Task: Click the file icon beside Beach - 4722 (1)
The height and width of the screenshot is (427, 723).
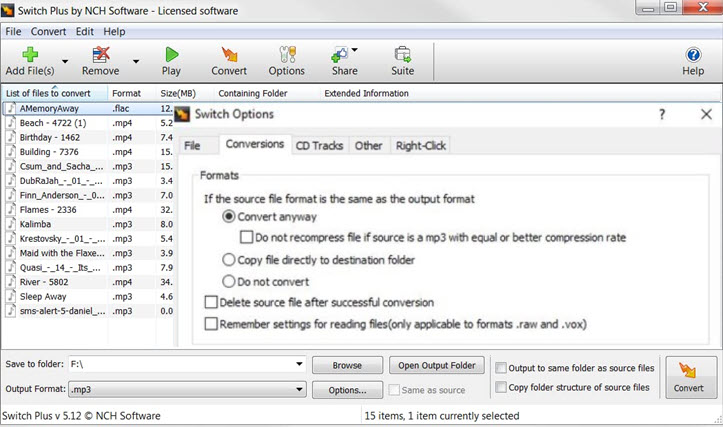Action: (11, 123)
